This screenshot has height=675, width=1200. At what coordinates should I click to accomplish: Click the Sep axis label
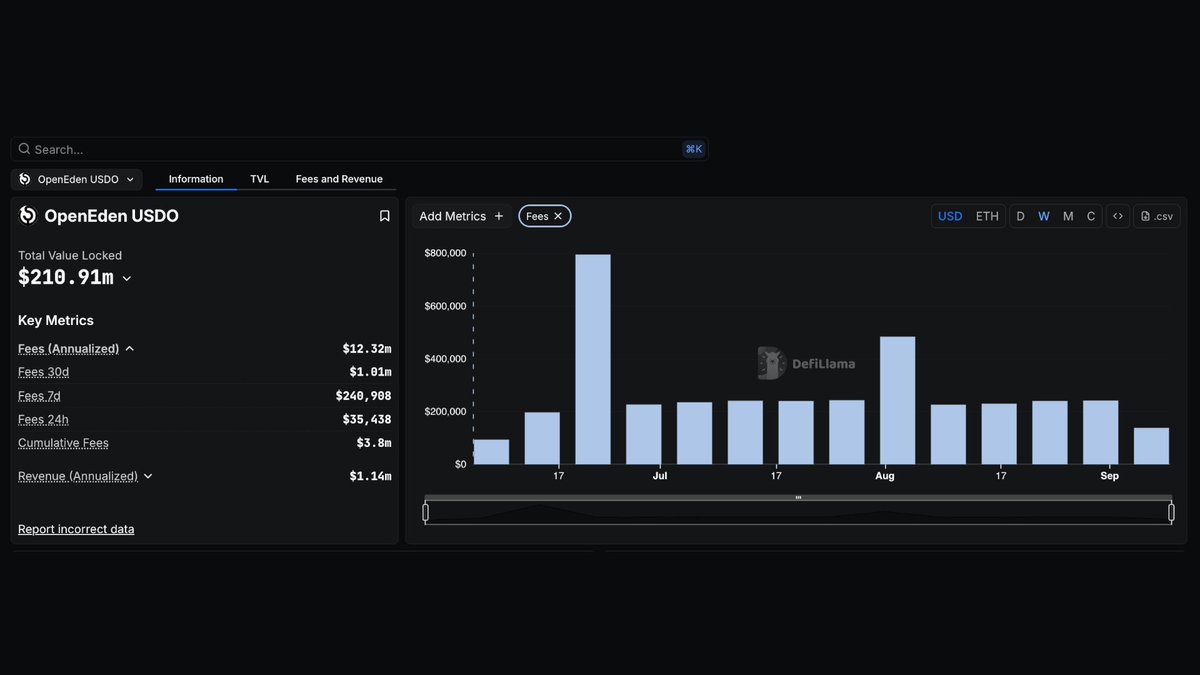1109,476
